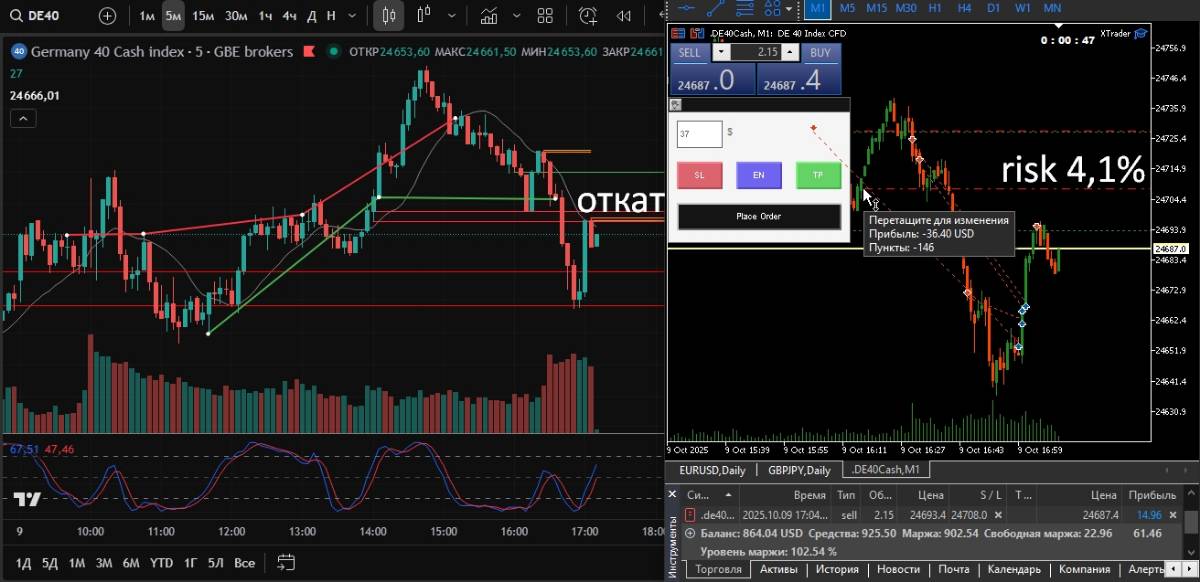Toggle the TP green button
The height and width of the screenshot is (582, 1200).
click(x=818, y=175)
